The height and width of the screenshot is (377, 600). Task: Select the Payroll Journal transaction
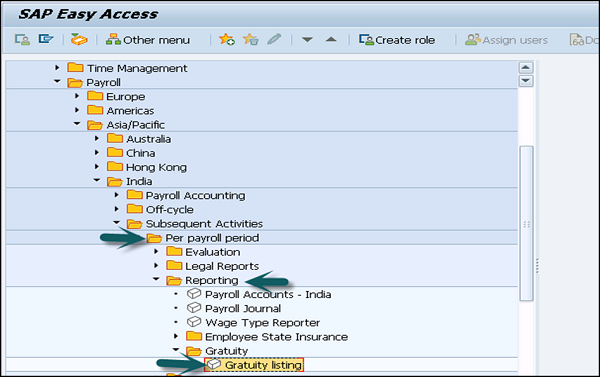tap(233, 308)
